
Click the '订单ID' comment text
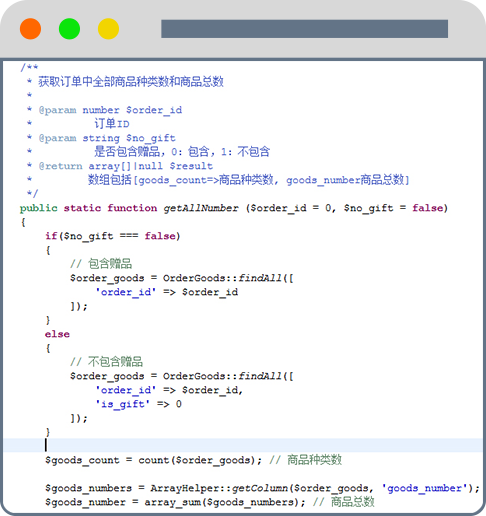[x=112, y=124]
